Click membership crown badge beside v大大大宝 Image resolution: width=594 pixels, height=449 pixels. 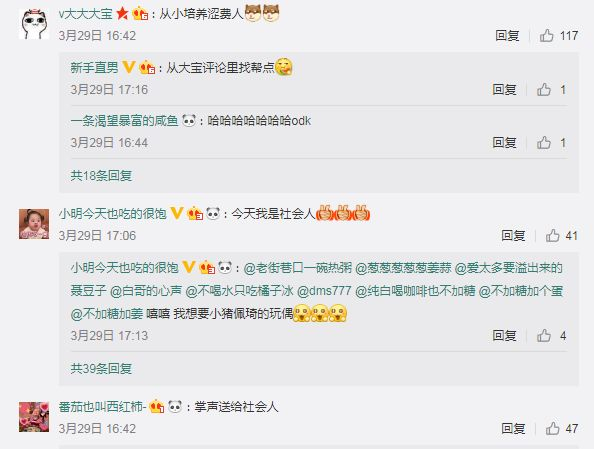coord(140,14)
